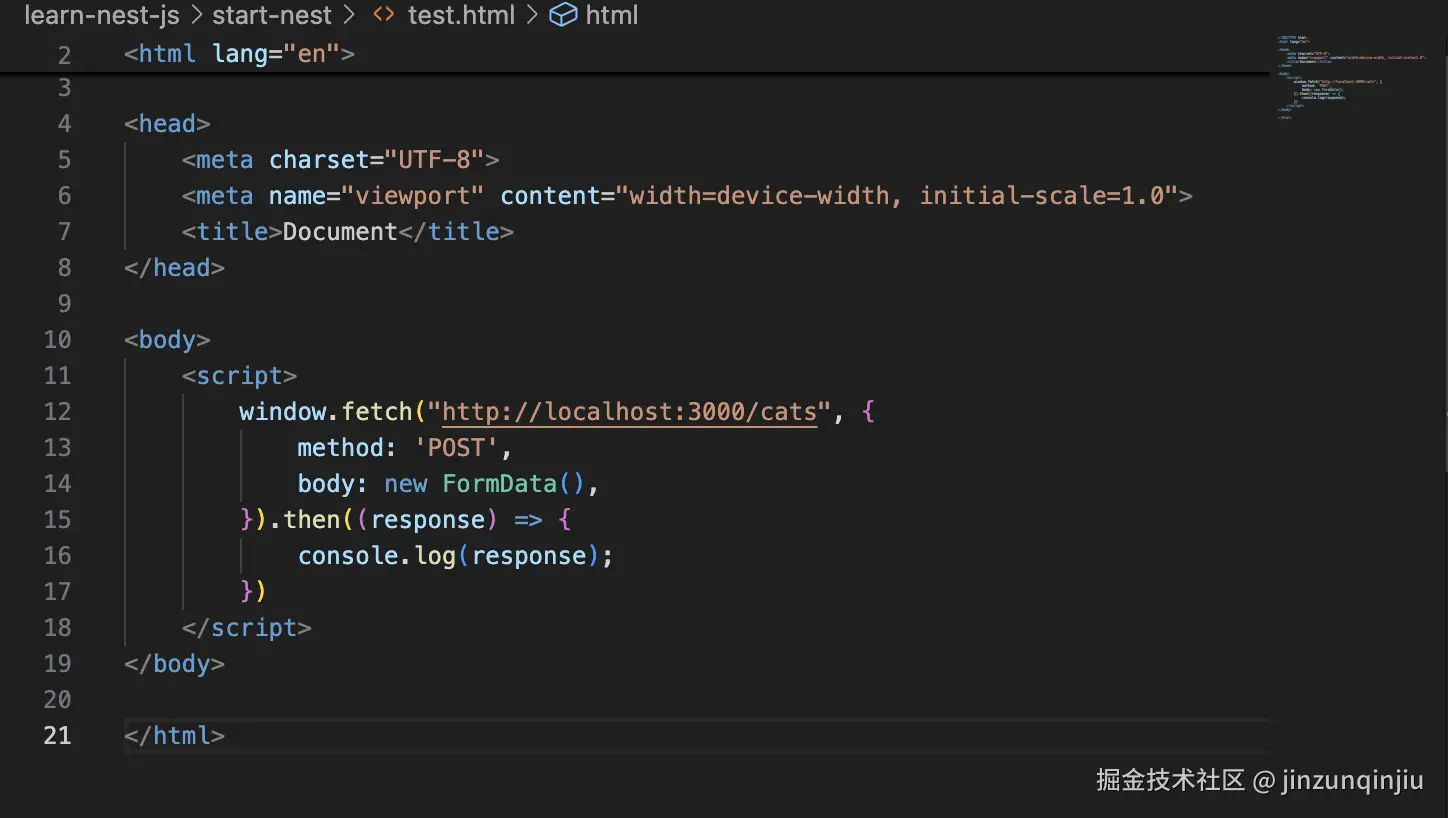This screenshot has height=818, width=1448.
Task: Click the "viewport" meta name value
Action: coord(413,196)
